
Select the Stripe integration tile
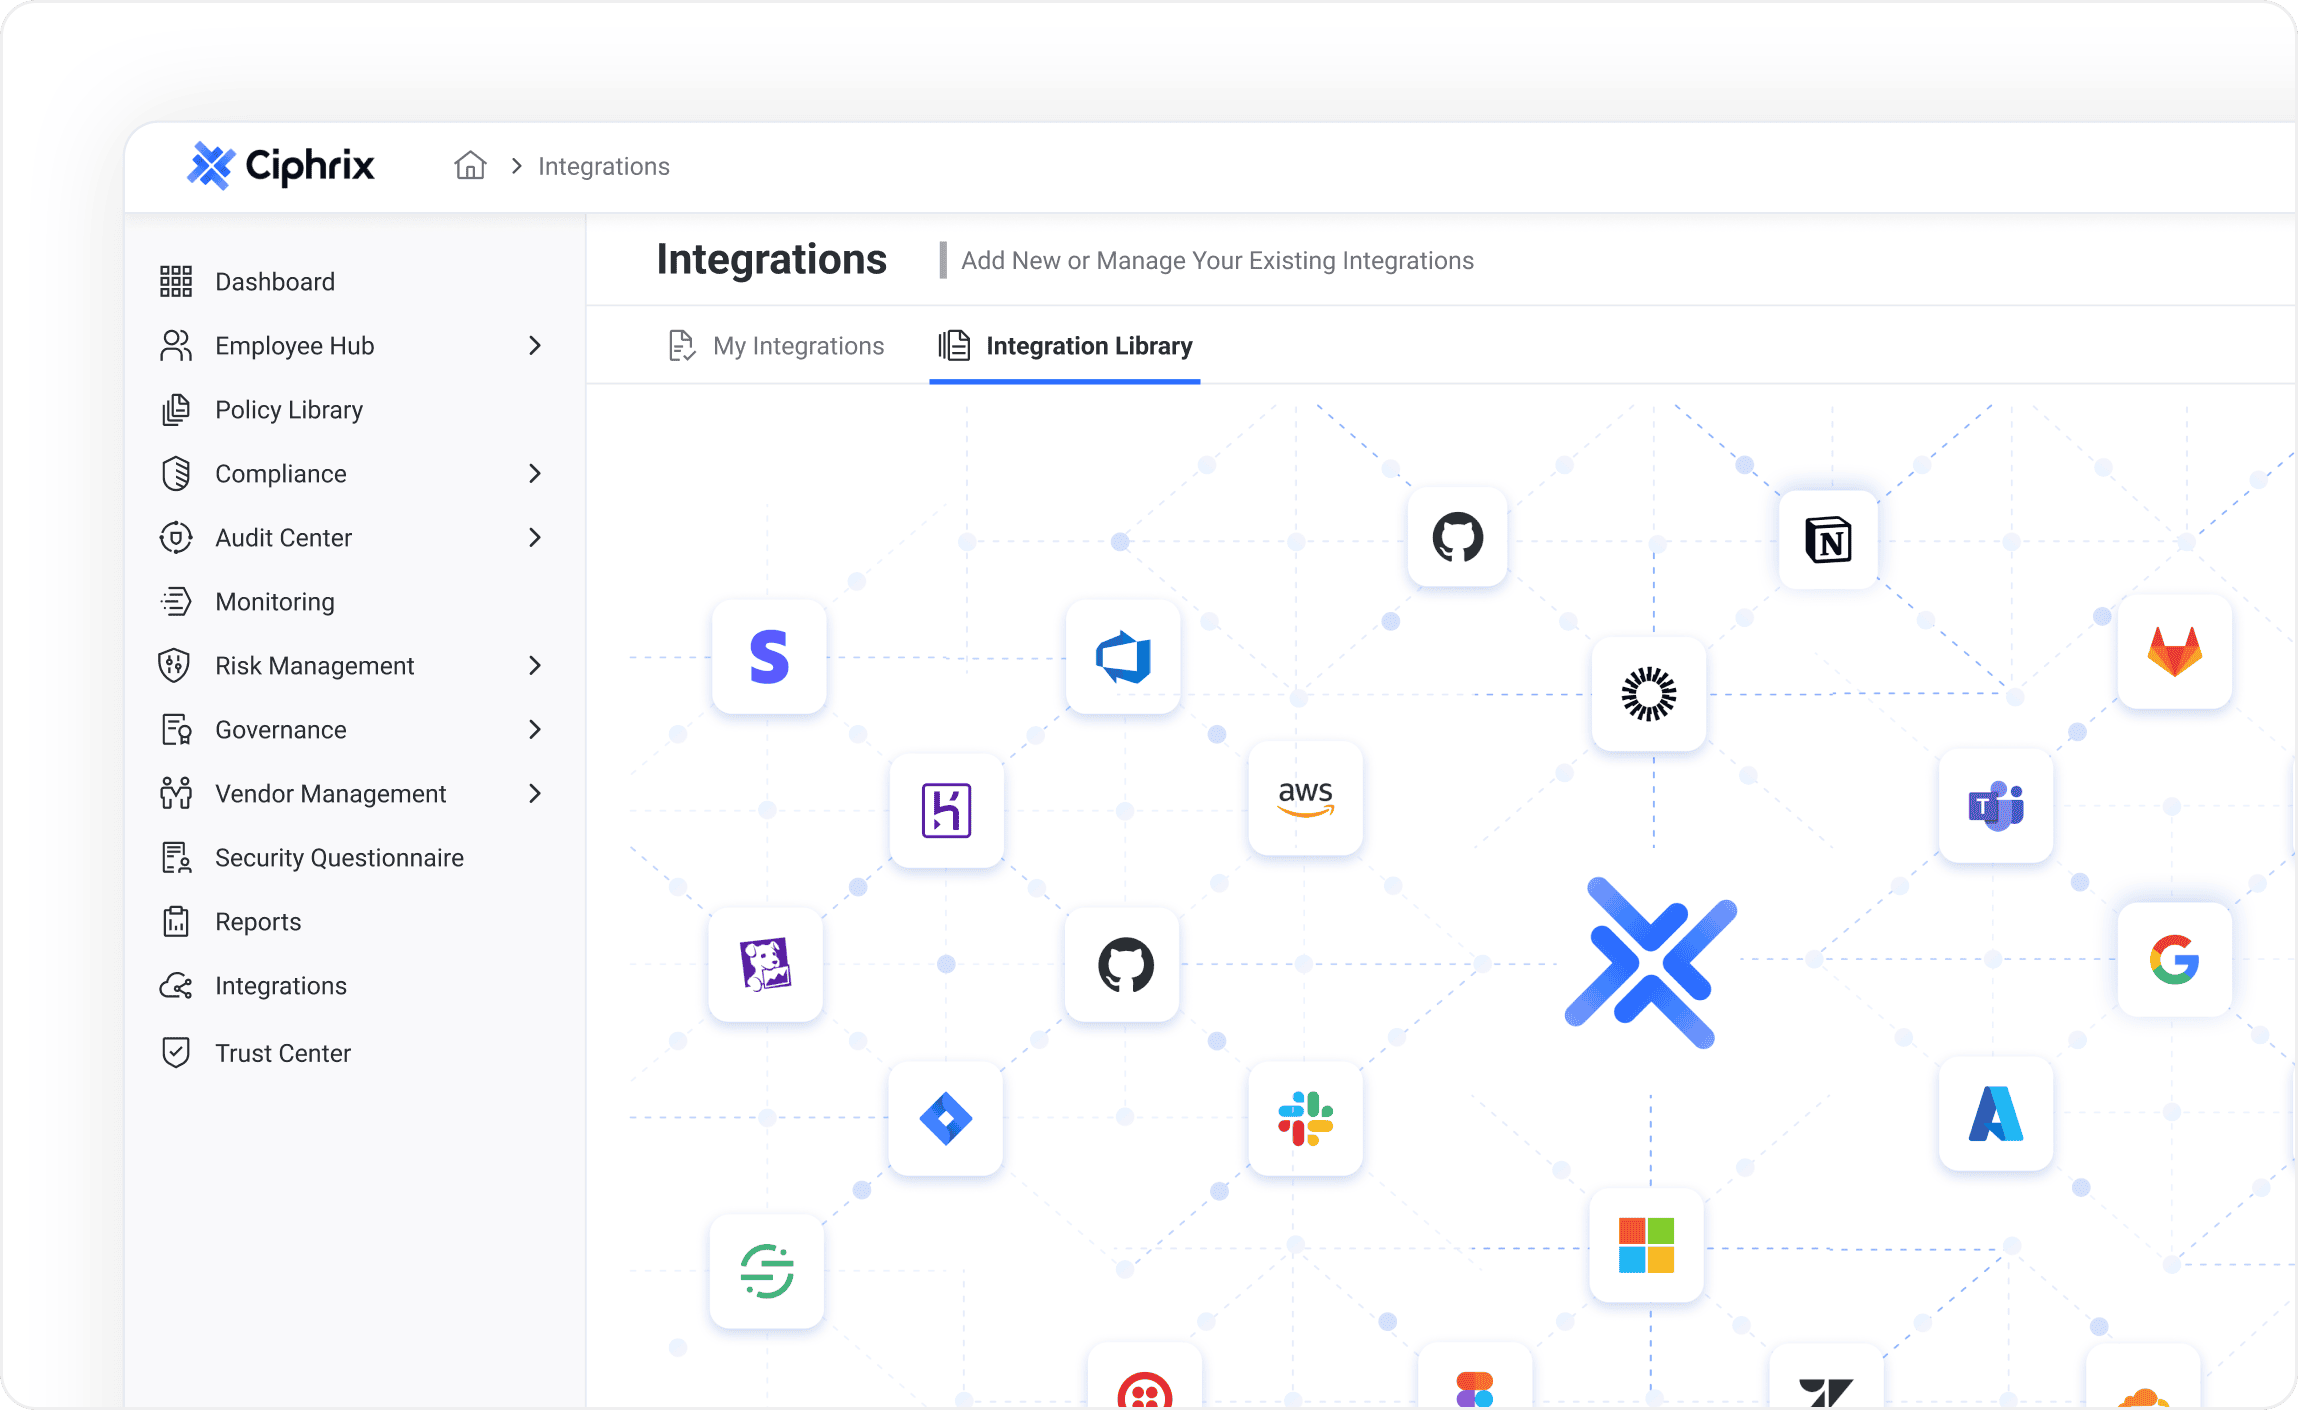(x=769, y=657)
